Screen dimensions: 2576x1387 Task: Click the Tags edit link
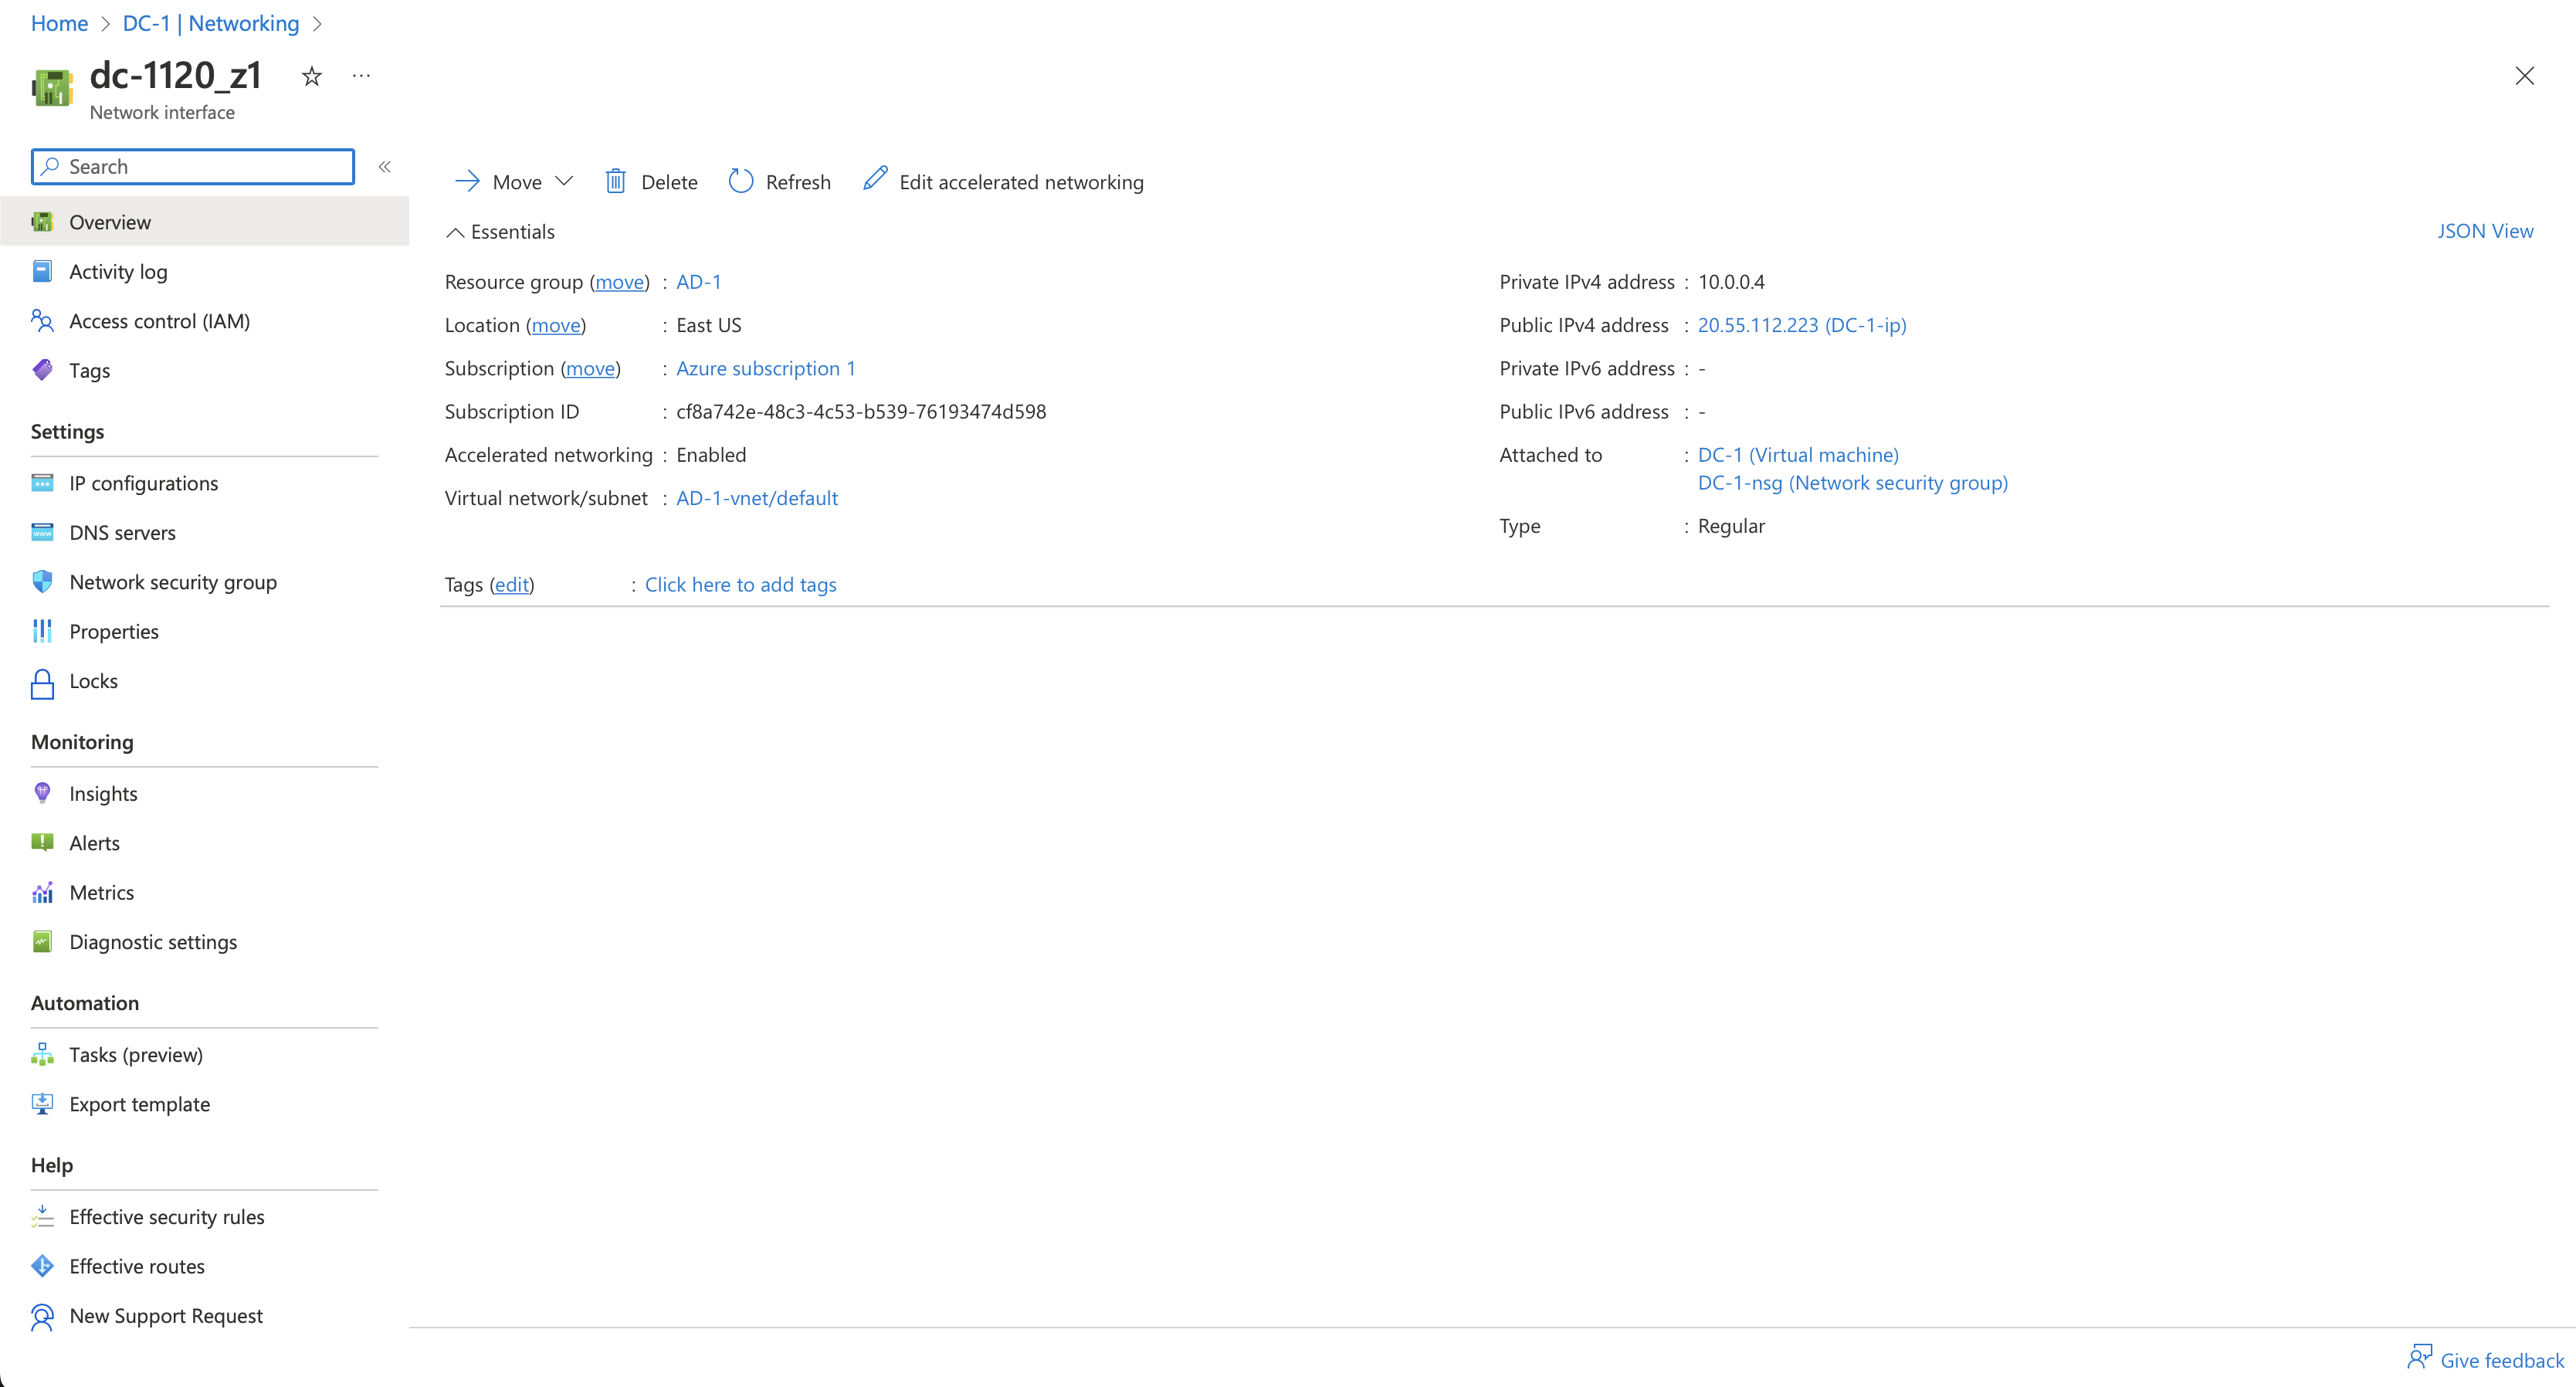[x=512, y=585]
